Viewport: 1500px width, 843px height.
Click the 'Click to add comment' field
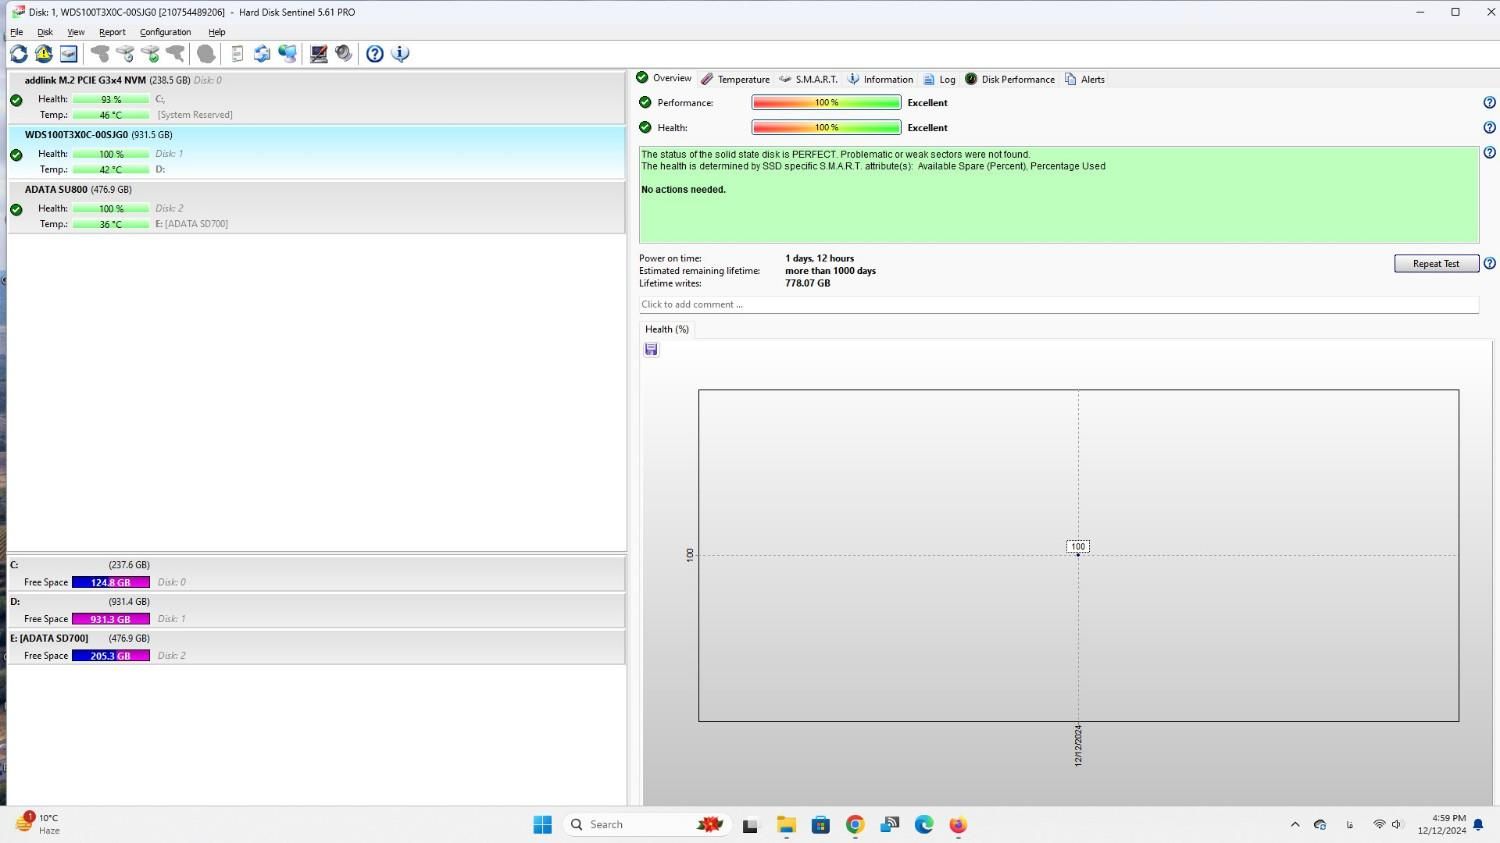[x=1058, y=305]
